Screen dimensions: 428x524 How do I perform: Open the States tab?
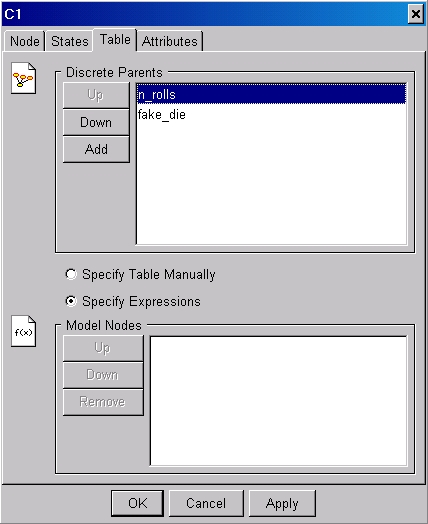click(69, 41)
